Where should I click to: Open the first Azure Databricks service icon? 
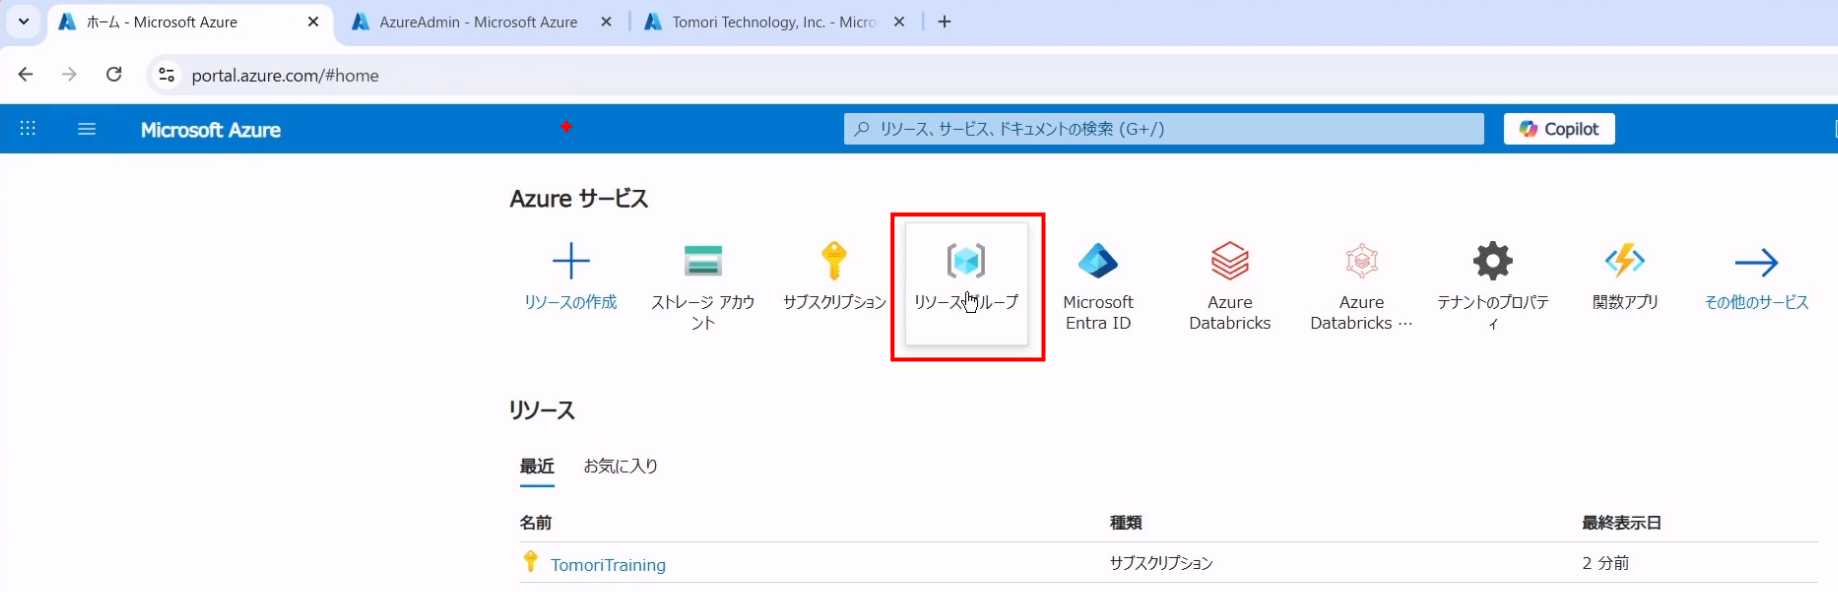1229,261
